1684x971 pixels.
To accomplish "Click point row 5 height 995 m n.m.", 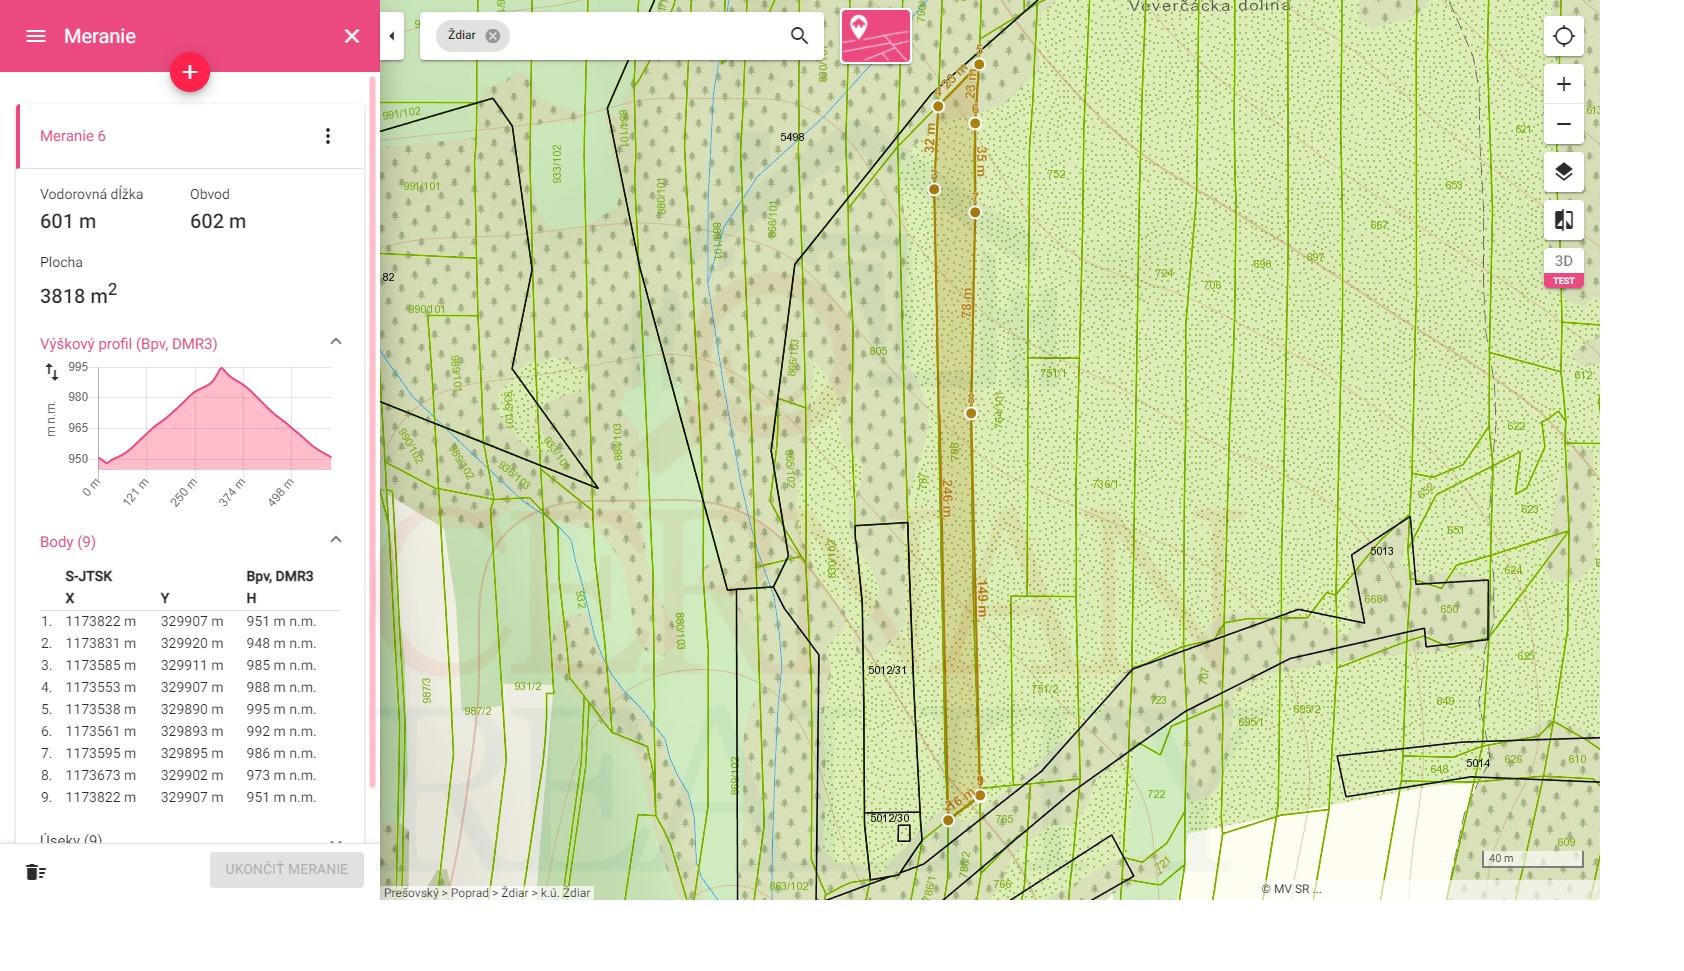I will [281, 709].
